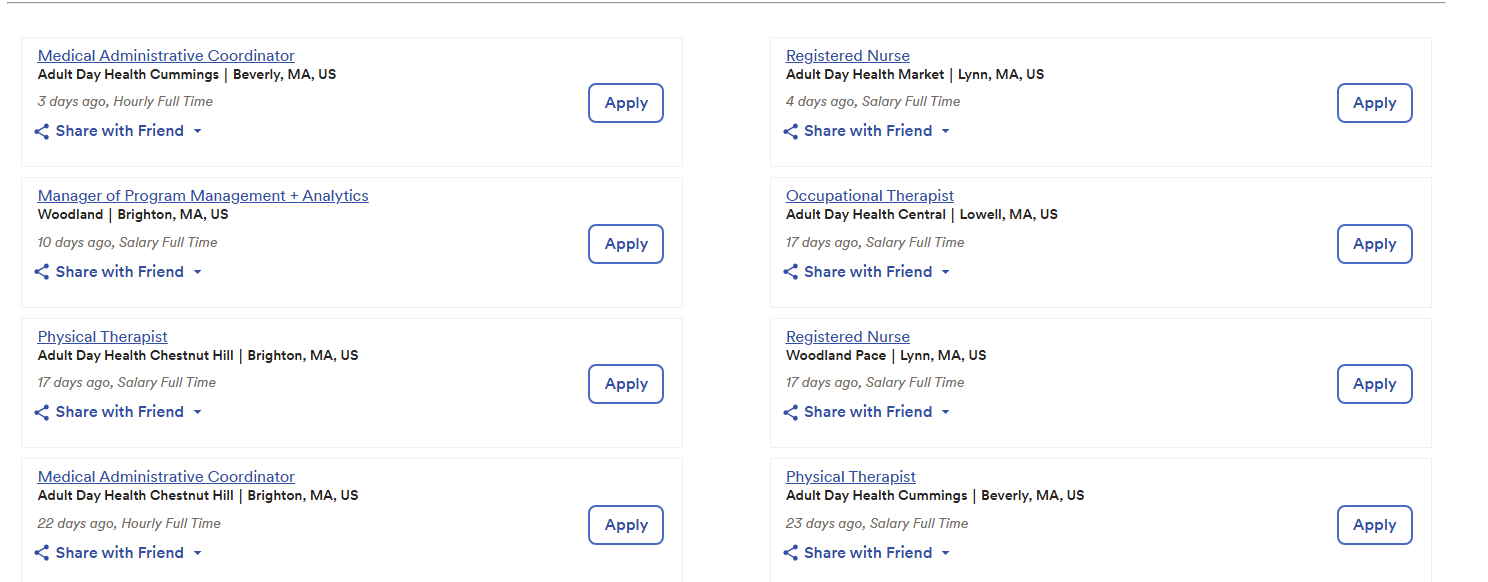
Task: Apply to the Occupational Therapist position
Action: (x=1374, y=244)
